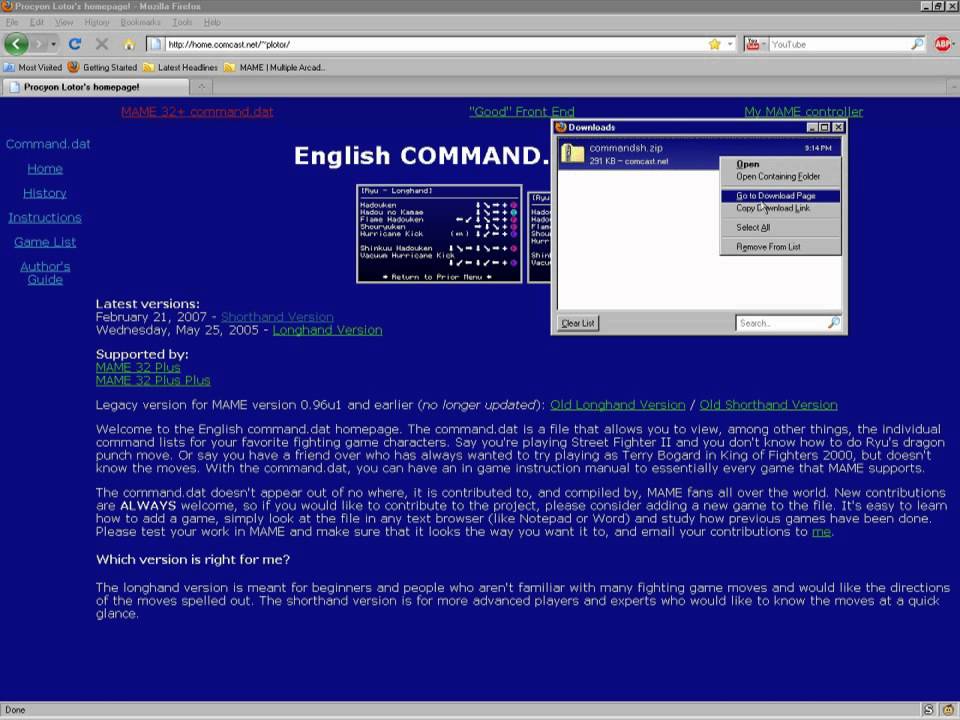Open the address bar history dropdown

[730, 44]
